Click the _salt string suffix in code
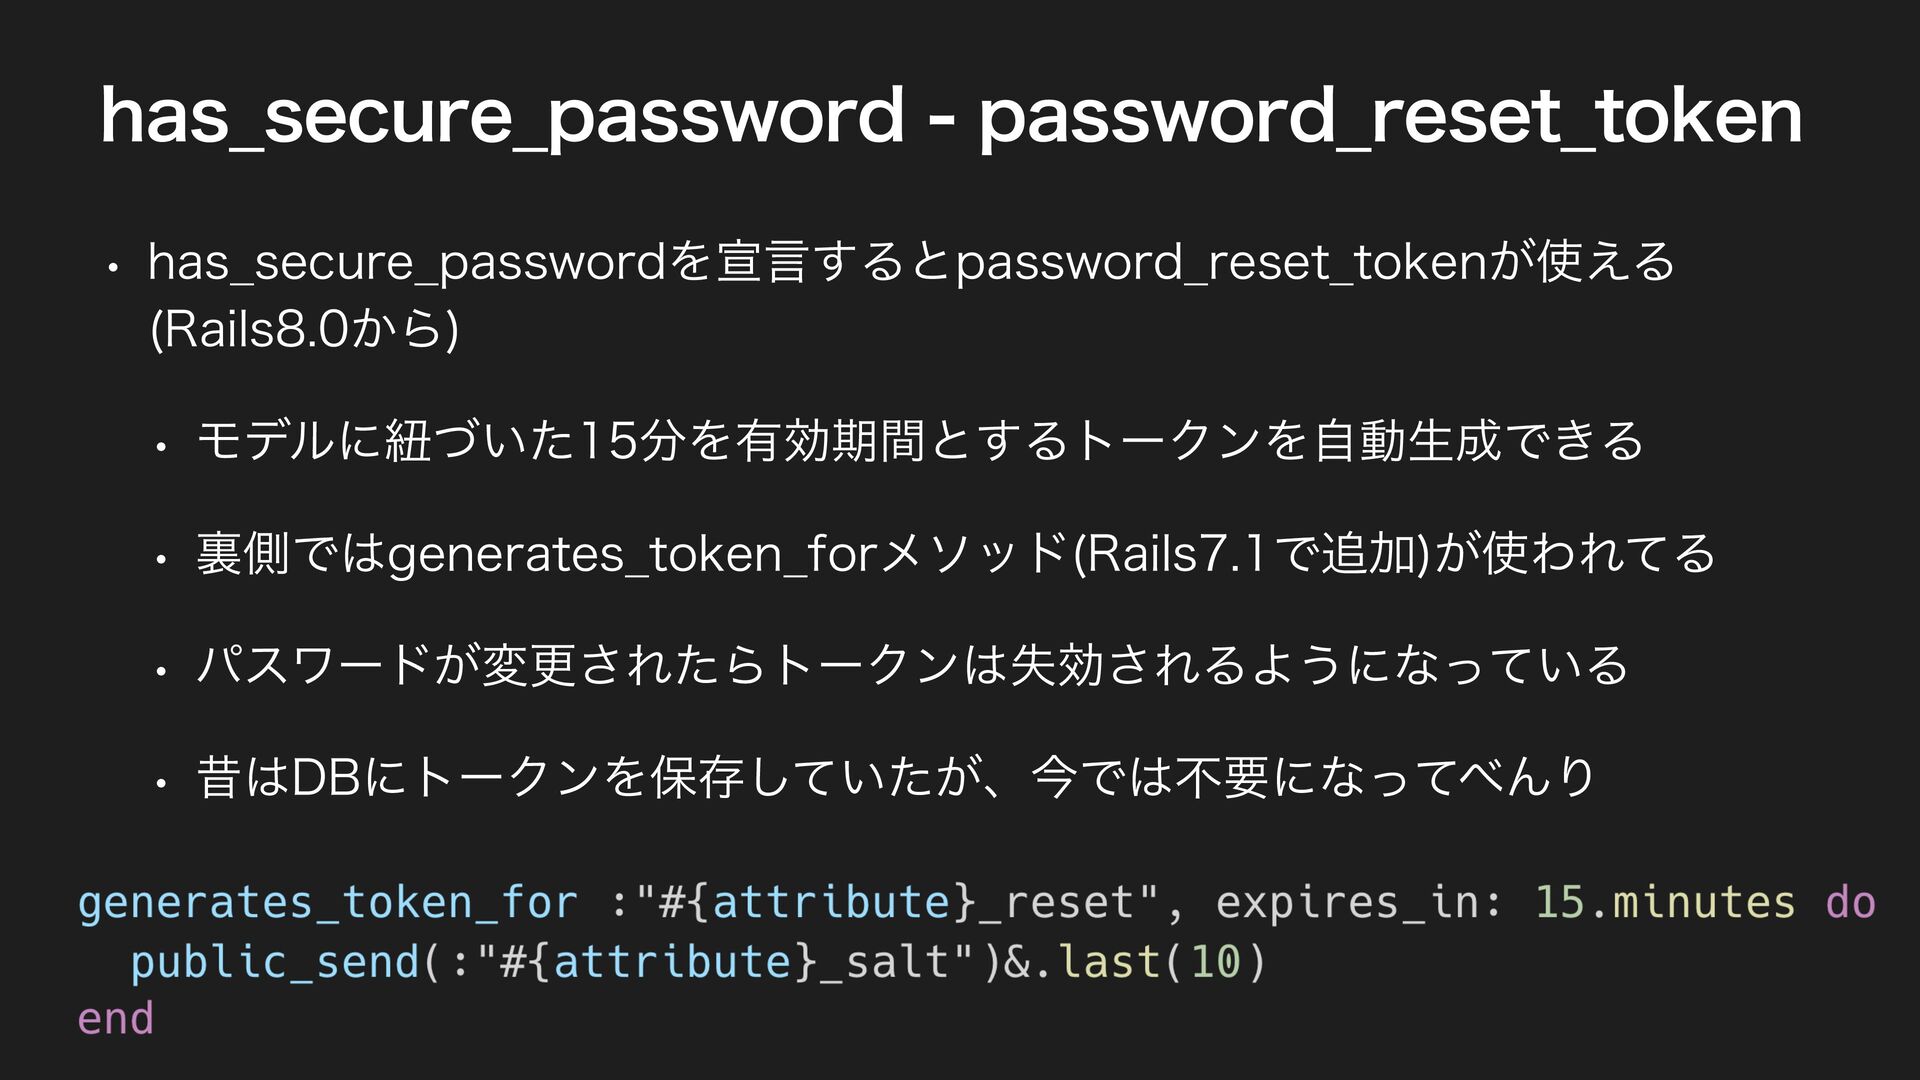This screenshot has height=1080, width=1920. [896, 962]
